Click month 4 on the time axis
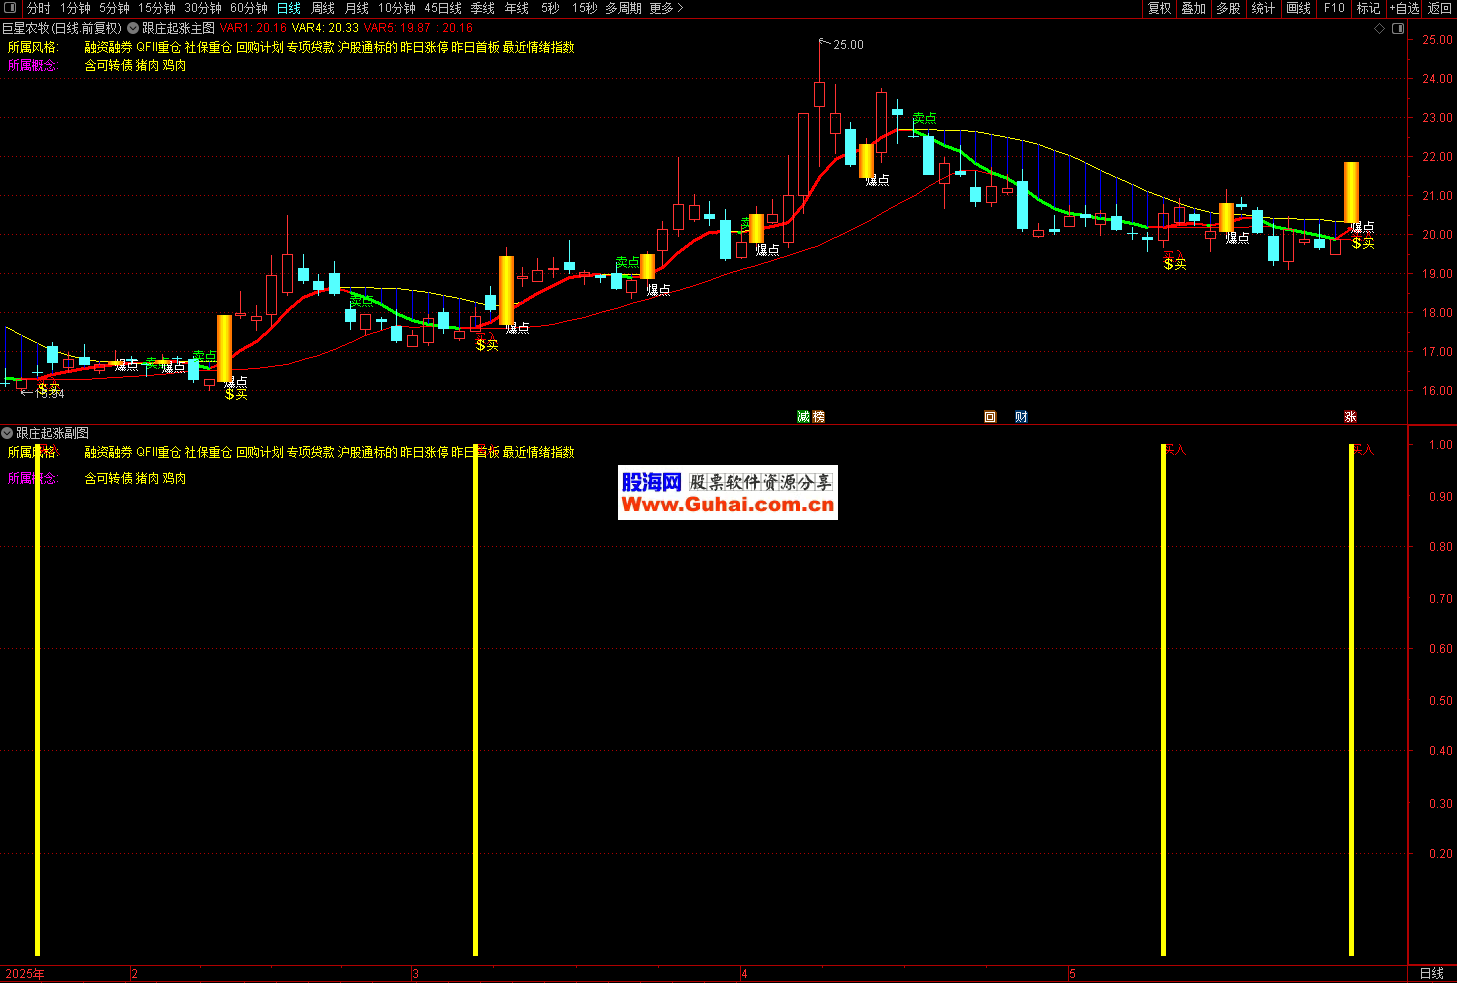This screenshot has height=983, width=1457. pos(744,974)
